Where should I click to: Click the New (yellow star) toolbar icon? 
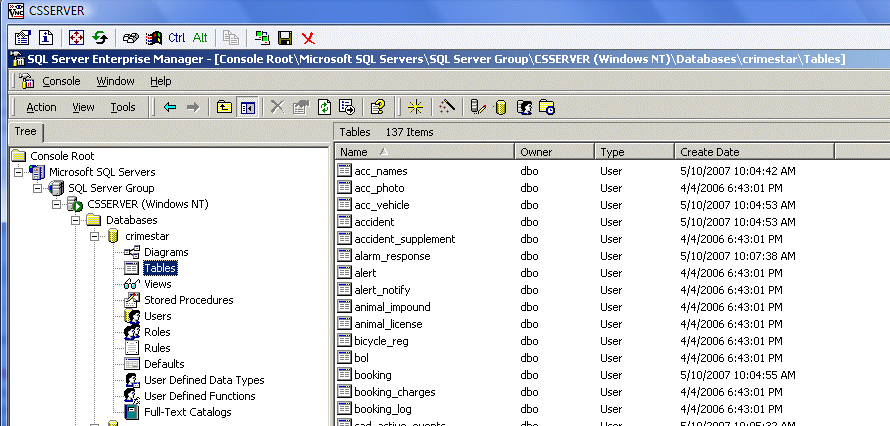pos(415,107)
